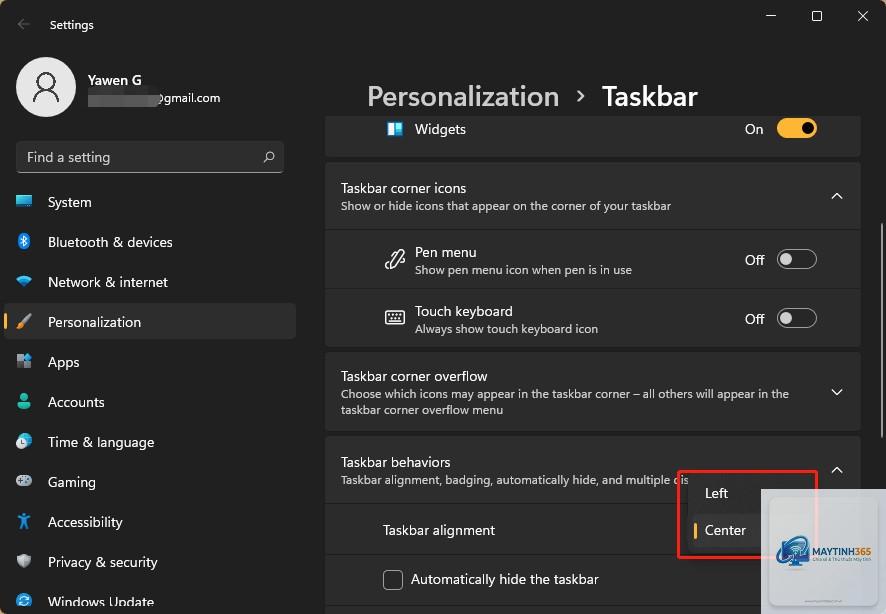This screenshot has width=886, height=614.
Task: Click the System monitor icon
Action: [x=24, y=202]
